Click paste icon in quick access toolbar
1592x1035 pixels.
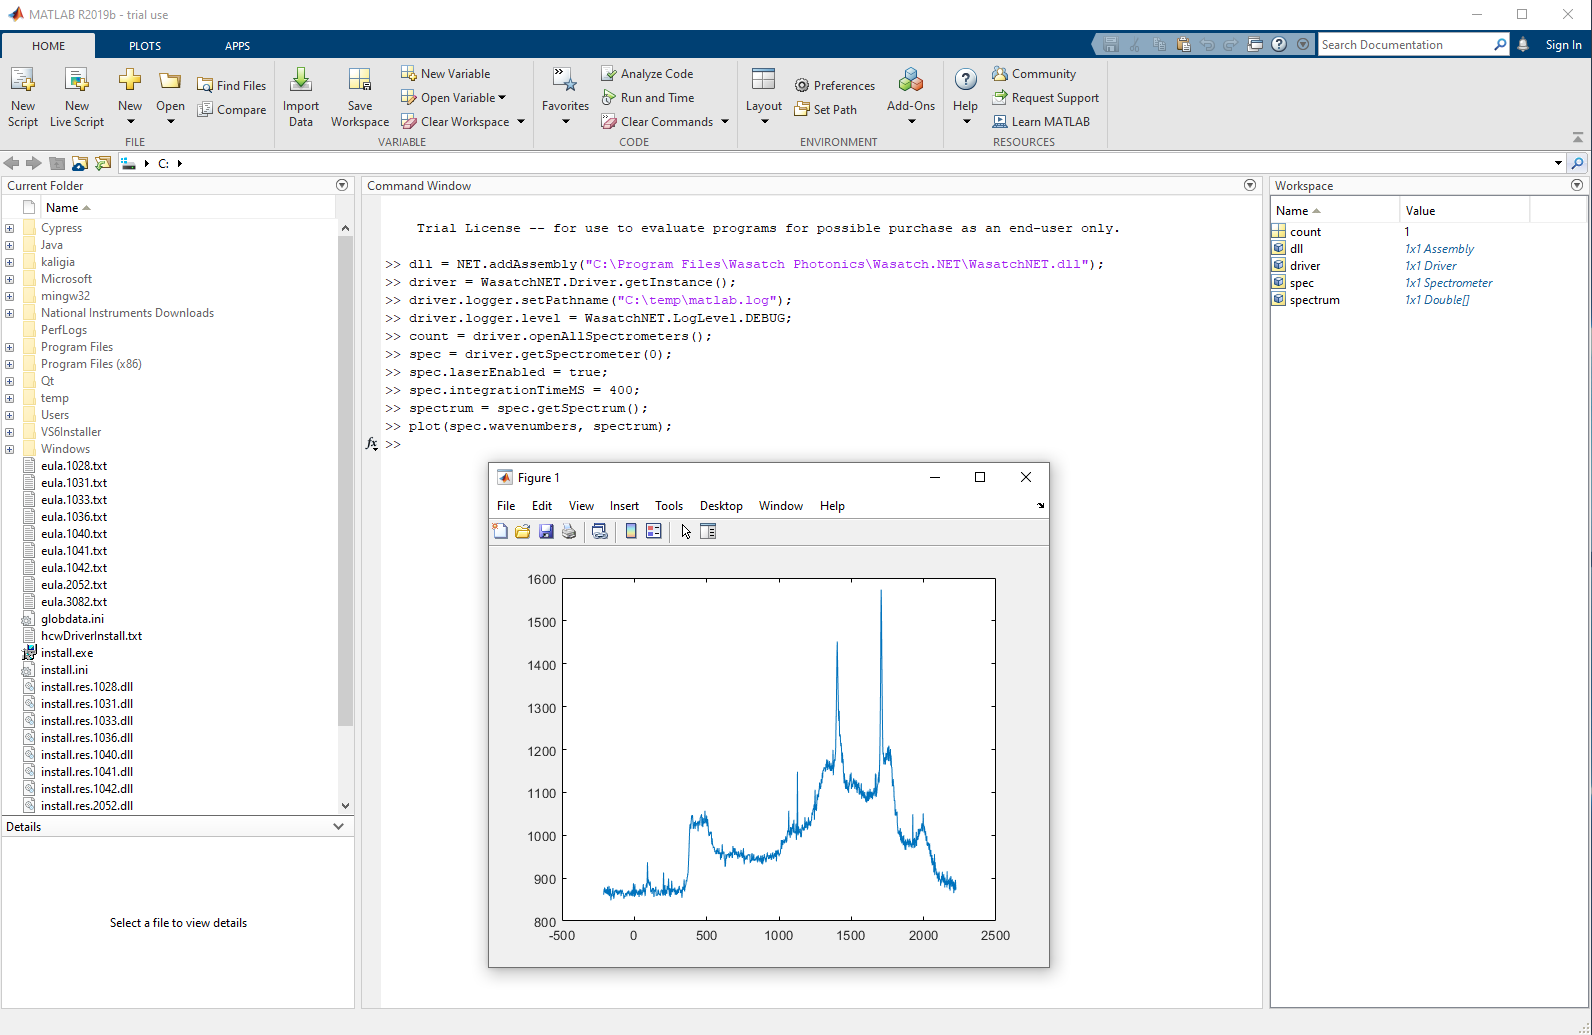coord(1183,44)
